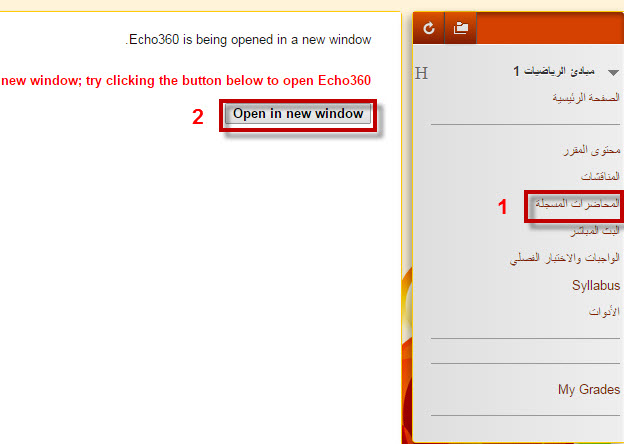Open the المناقشات discussions link
Screen dimensions: 624x444
click(x=600, y=175)
